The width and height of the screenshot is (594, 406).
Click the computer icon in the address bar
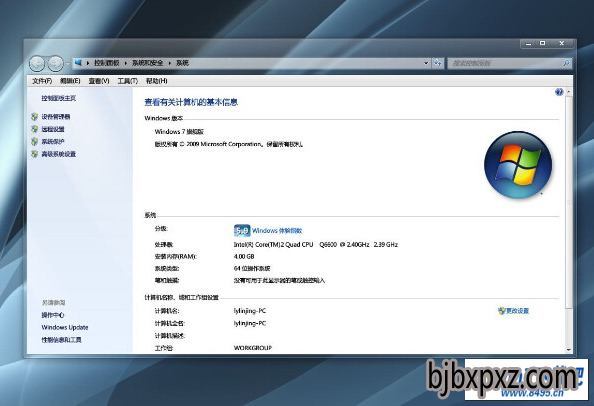(x=78, y=63)
